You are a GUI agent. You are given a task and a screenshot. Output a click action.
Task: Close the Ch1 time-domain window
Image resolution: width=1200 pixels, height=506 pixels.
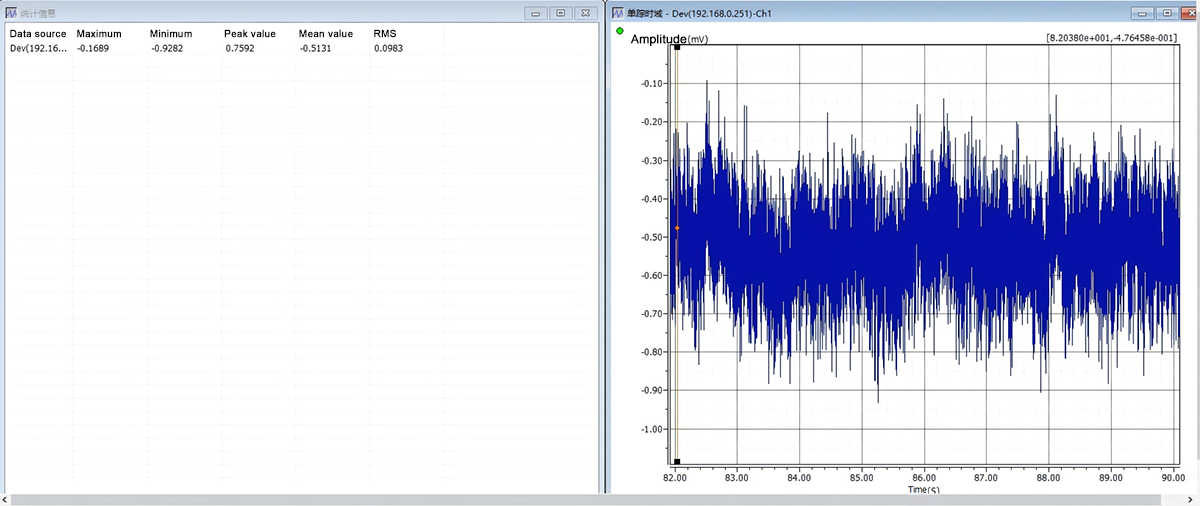pyautogui.click(x=1188, y=13)
